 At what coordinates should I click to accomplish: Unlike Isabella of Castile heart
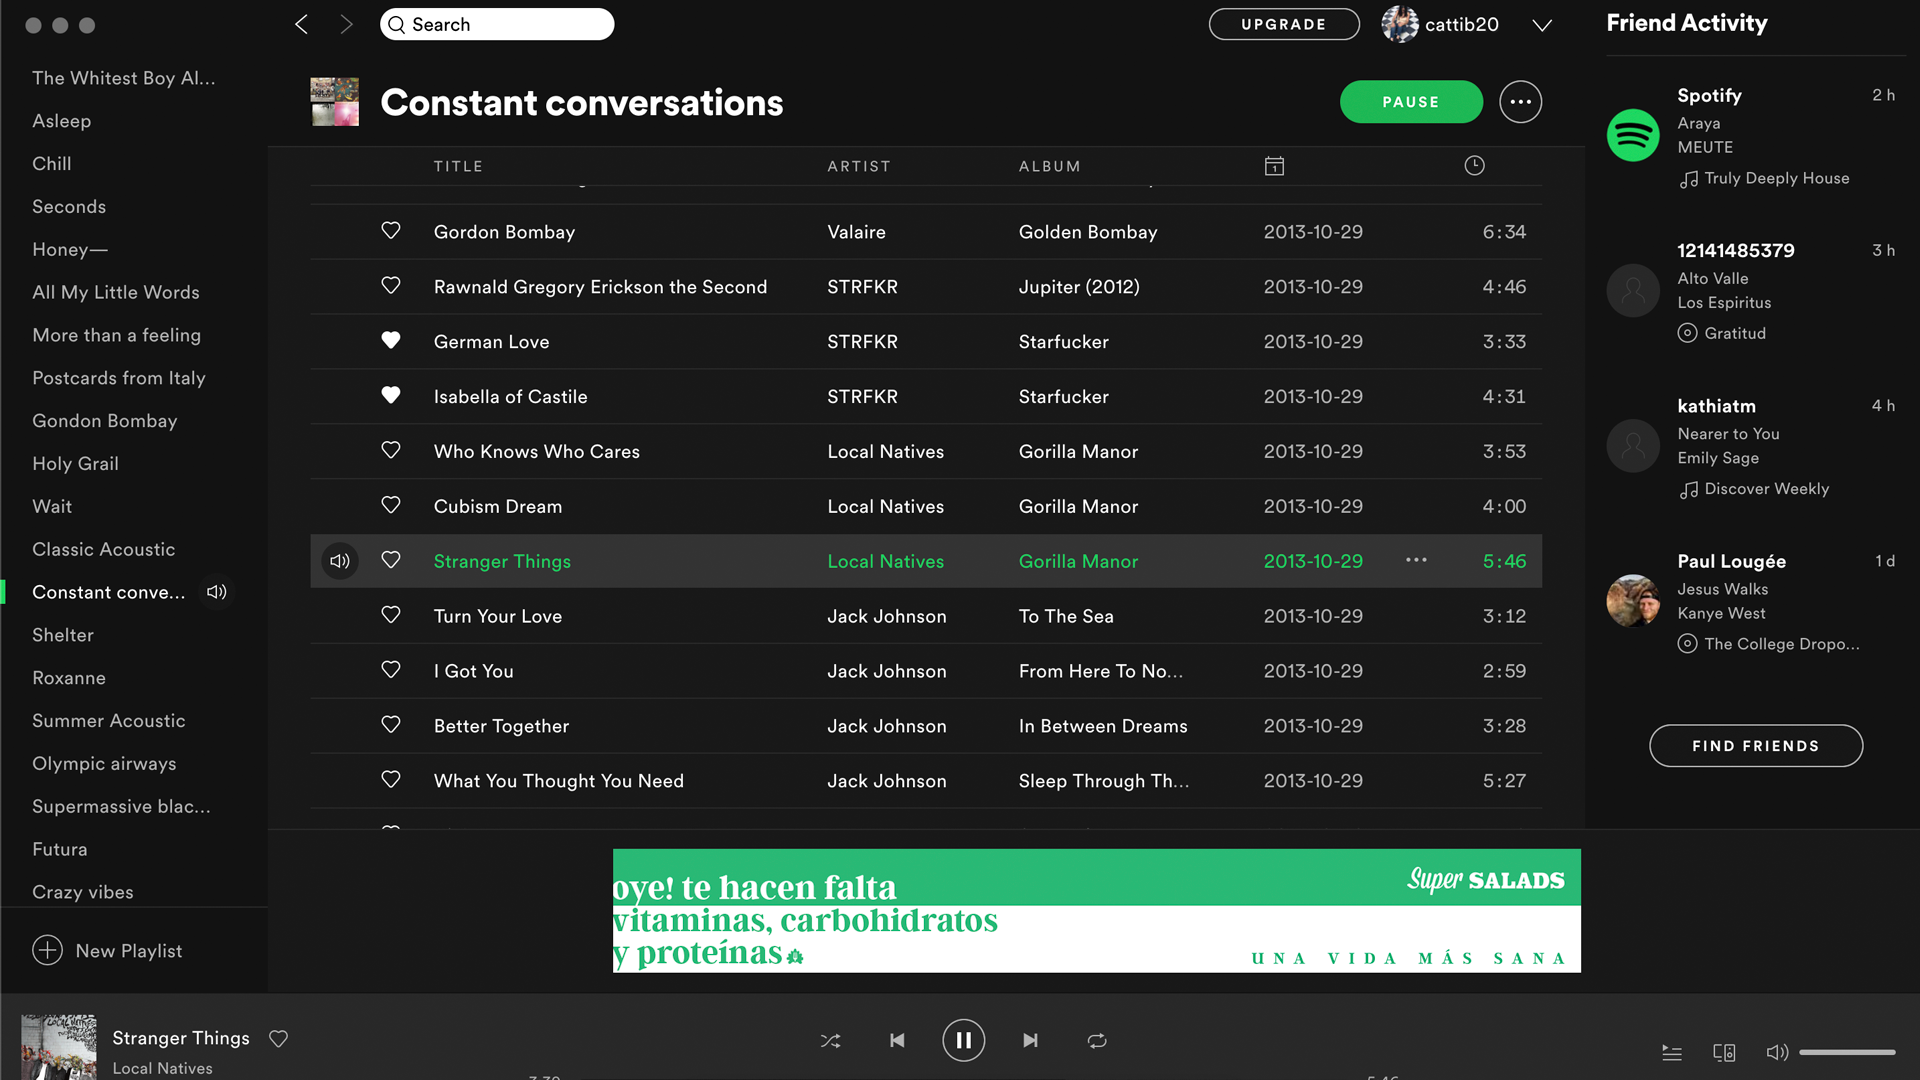[391, 396]
